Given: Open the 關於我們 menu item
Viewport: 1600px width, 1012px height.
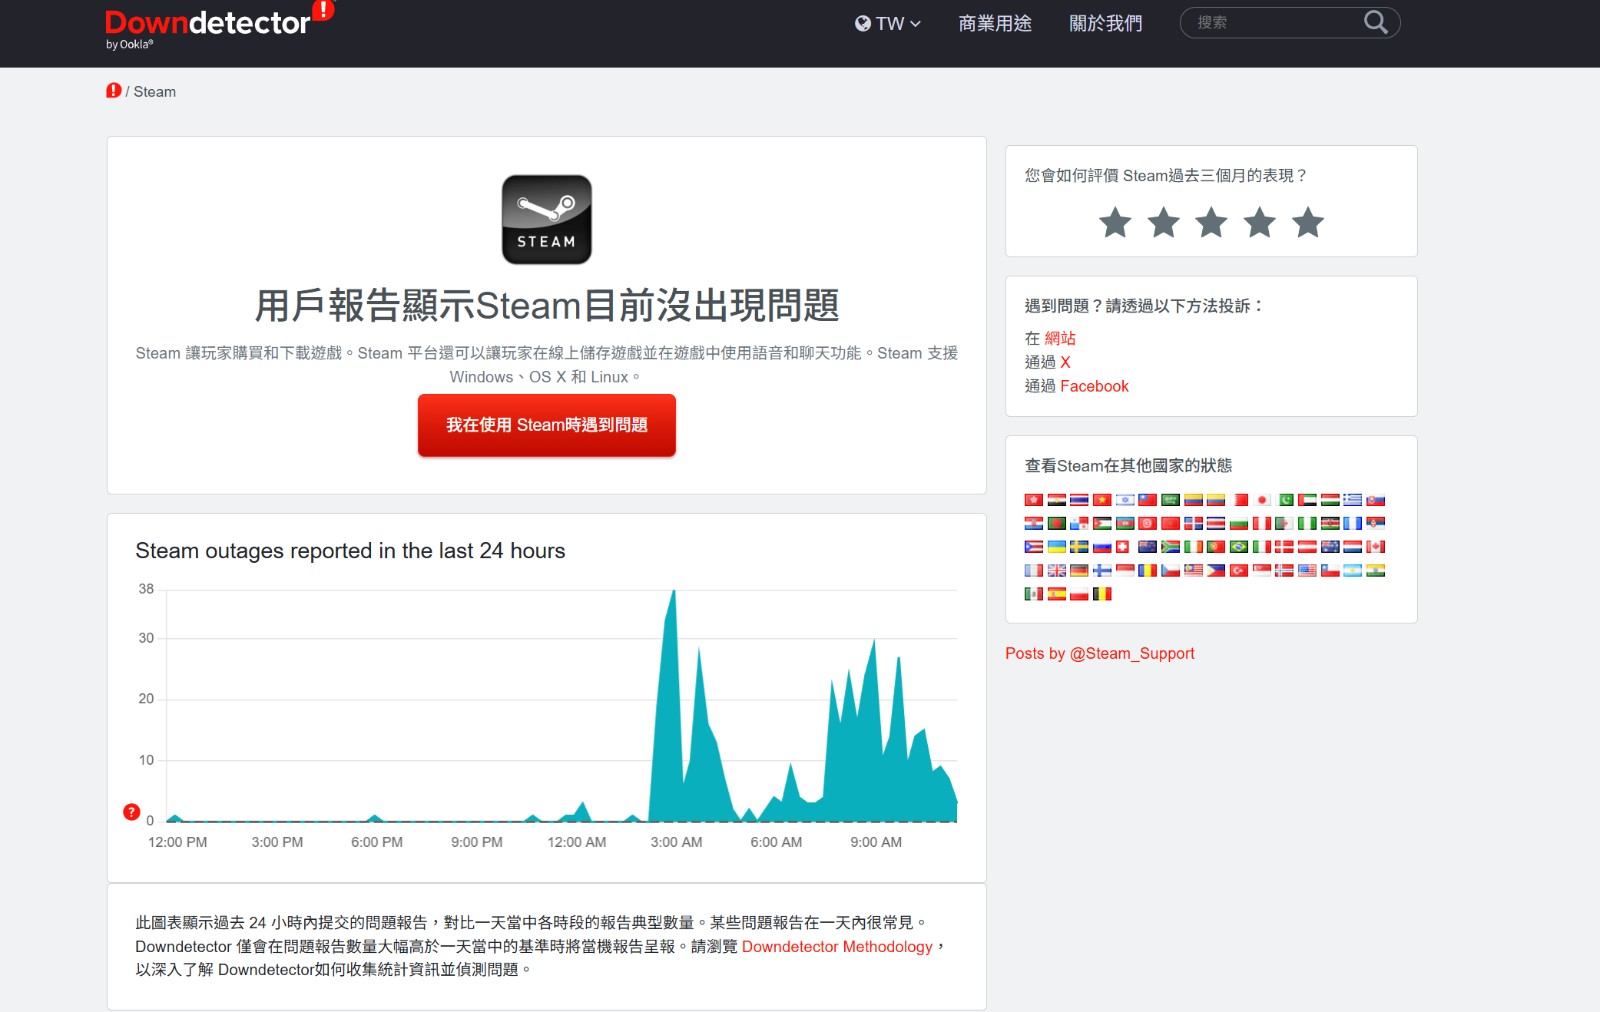Looking at the screenshot, I should [x=1104, y=22].
